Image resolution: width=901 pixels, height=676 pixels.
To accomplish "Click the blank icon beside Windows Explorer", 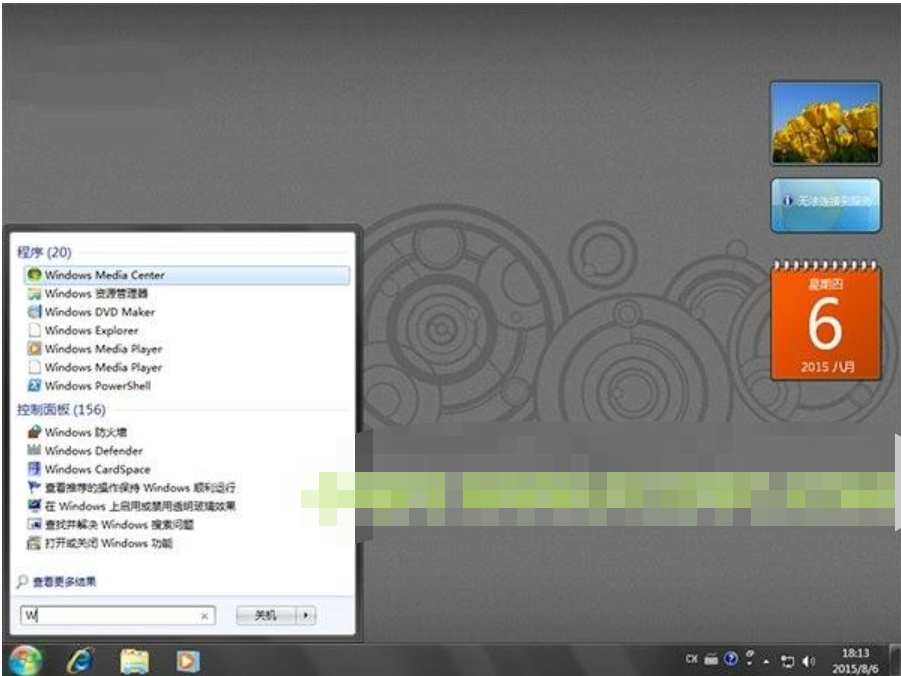I will tap(34, 330).
